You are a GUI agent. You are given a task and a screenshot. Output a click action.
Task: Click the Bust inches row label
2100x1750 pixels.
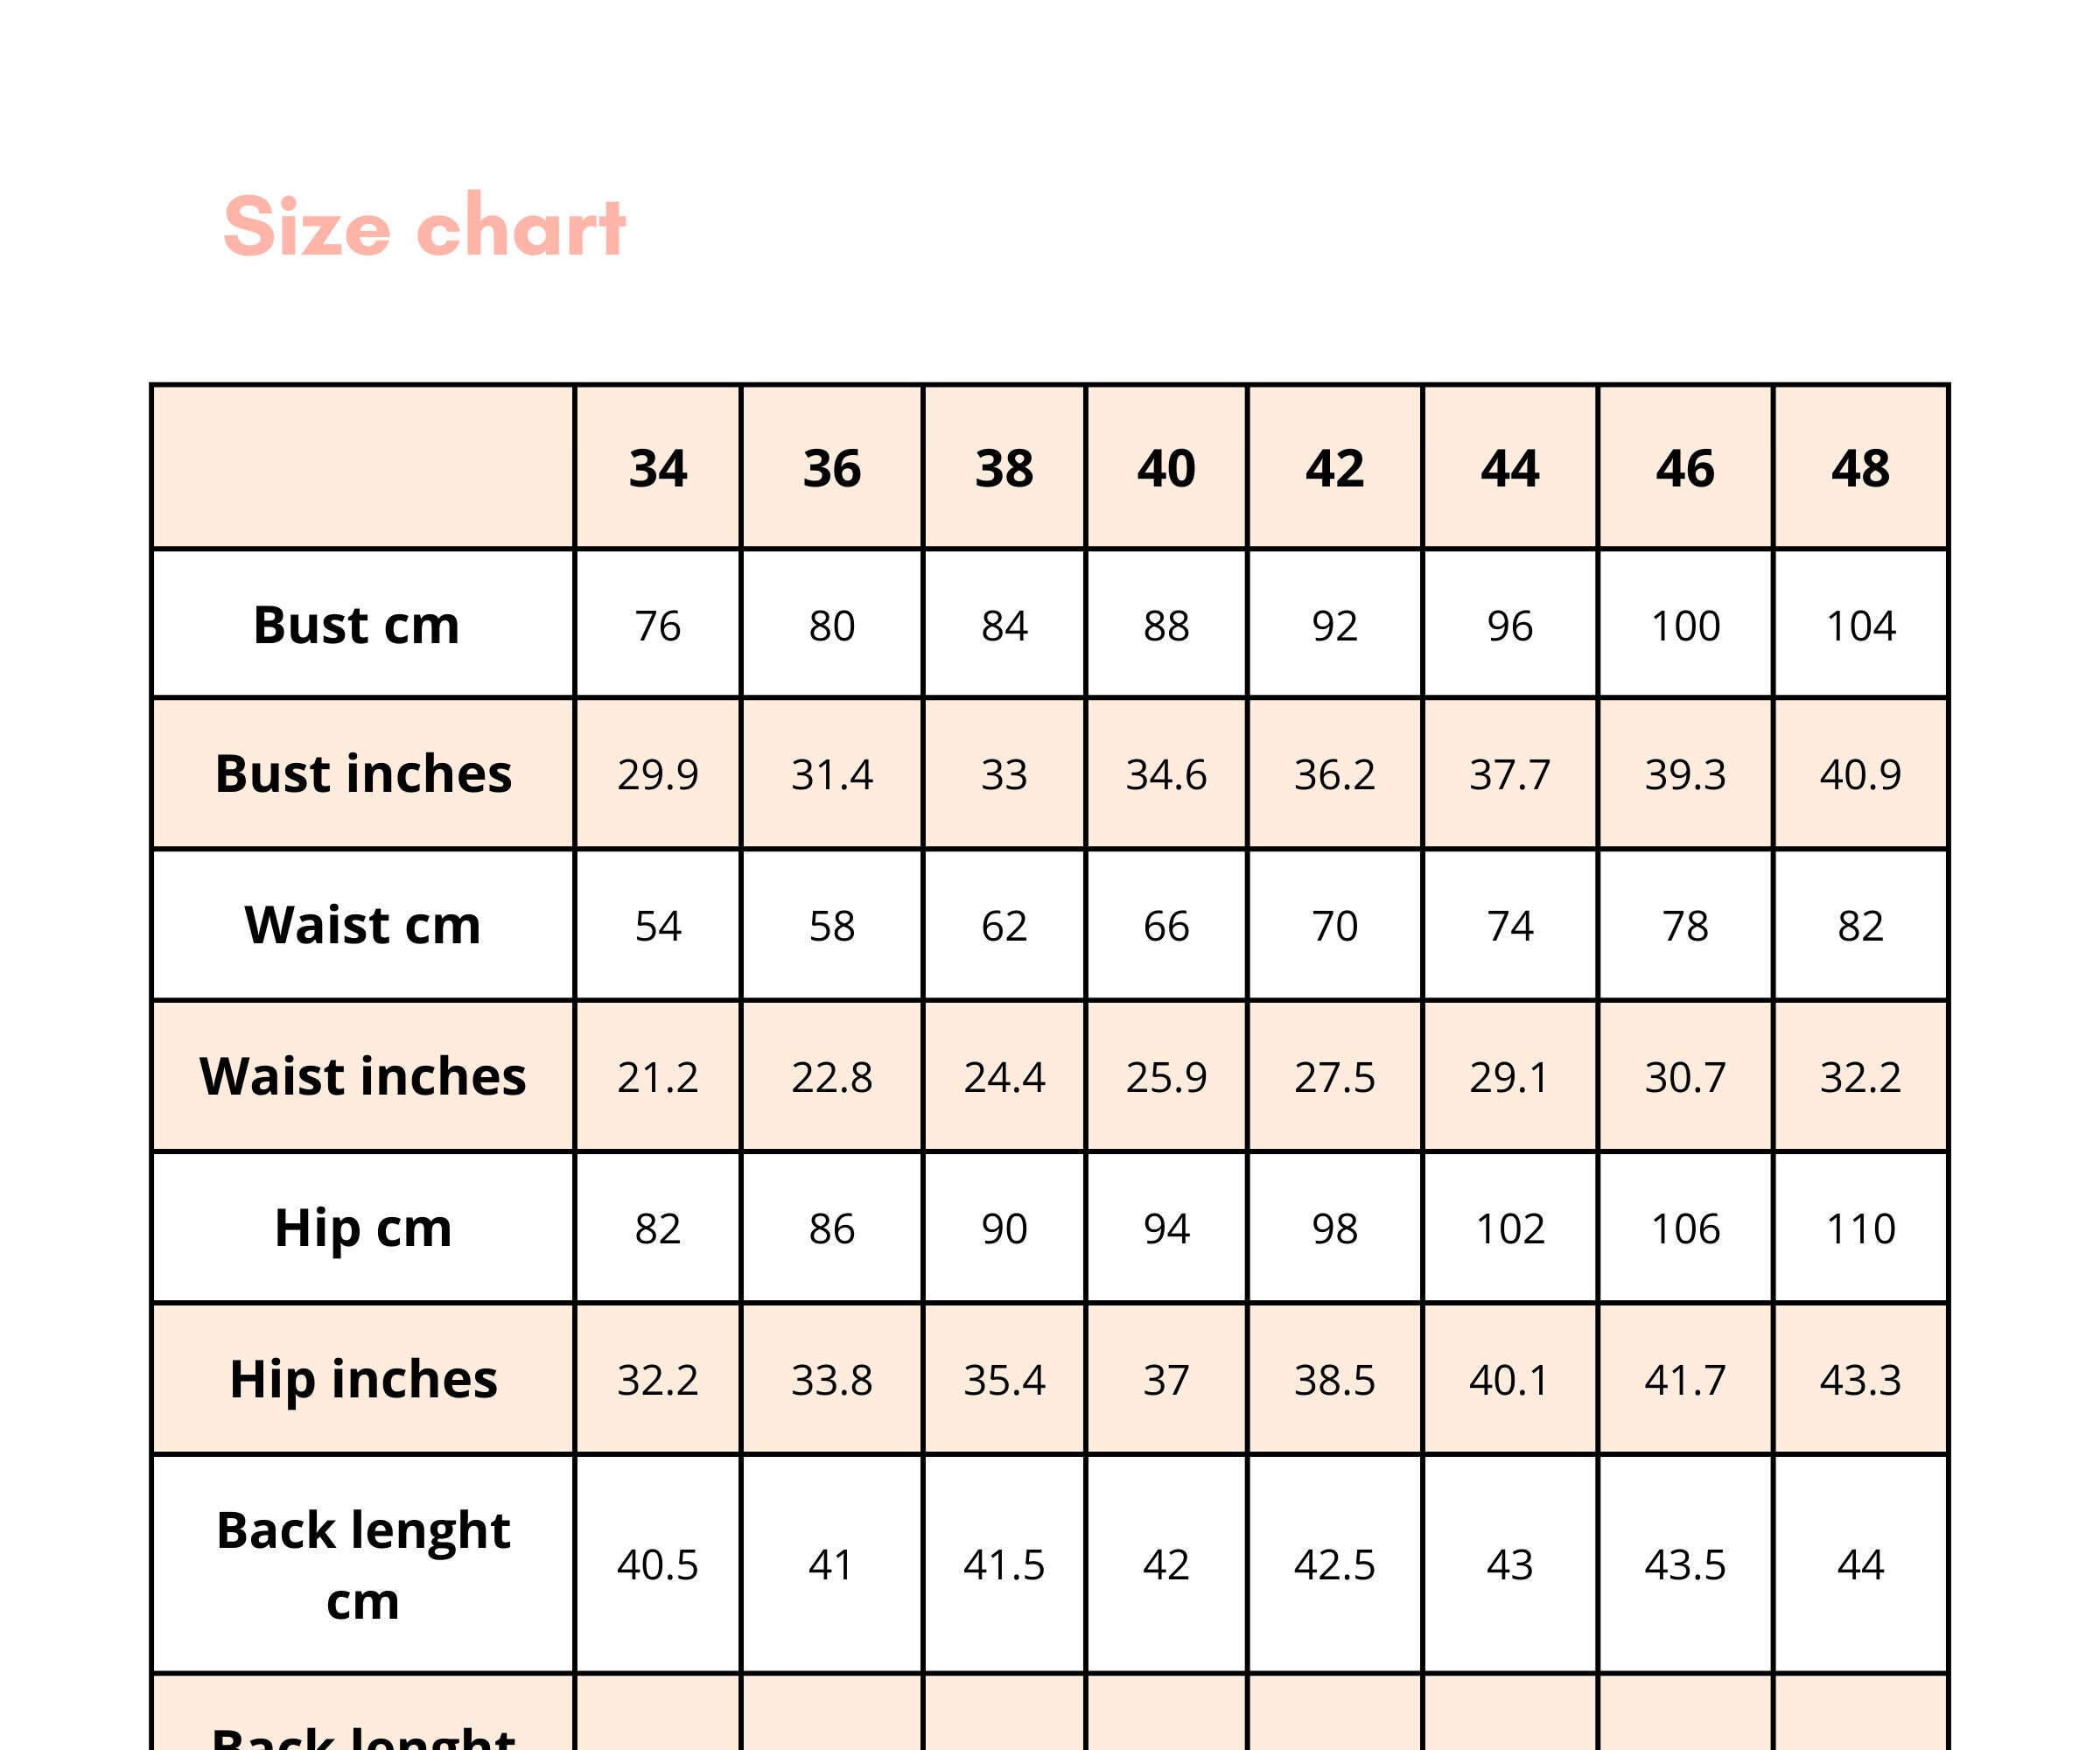click(363, 774)
